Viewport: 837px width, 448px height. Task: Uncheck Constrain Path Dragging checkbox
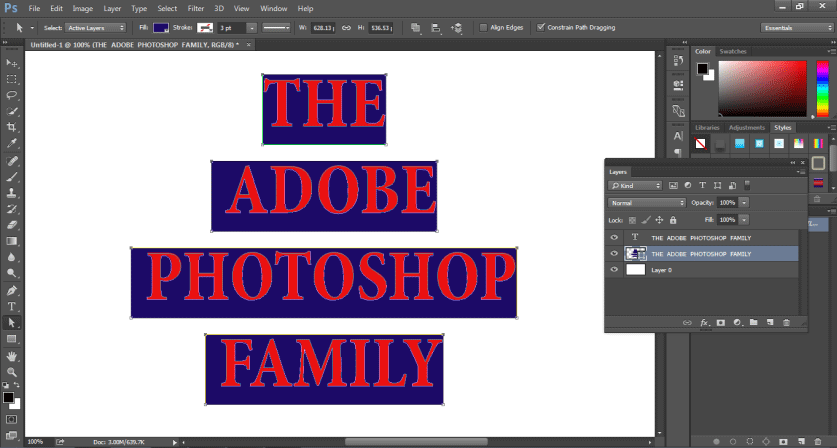click(541, 27)
